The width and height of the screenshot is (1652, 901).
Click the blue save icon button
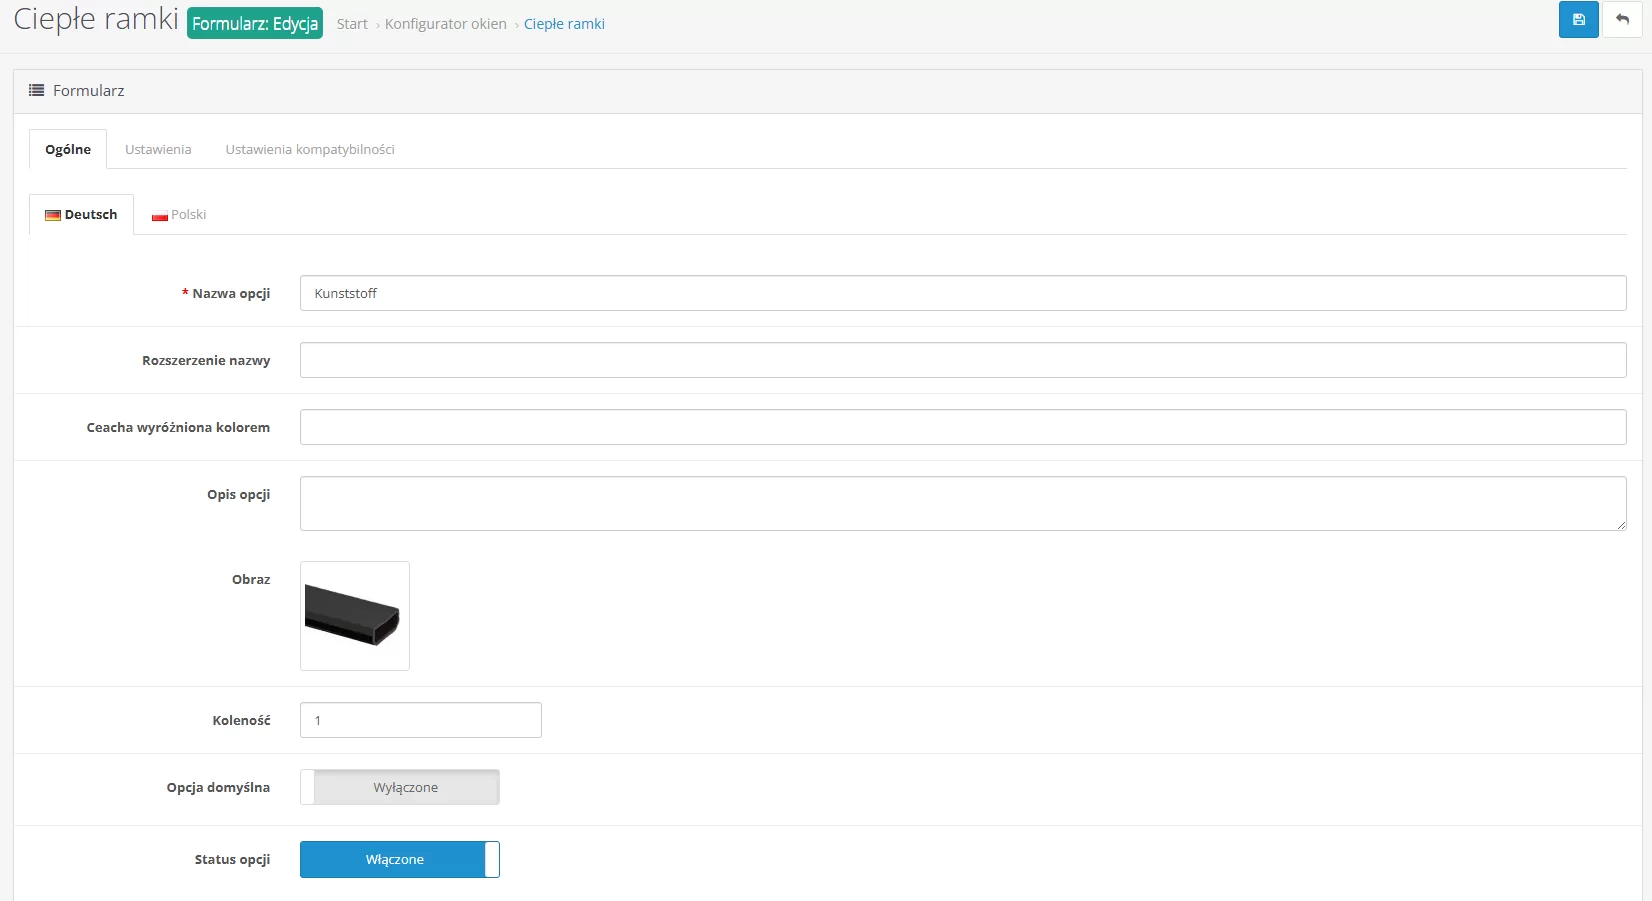[1578, 20]
